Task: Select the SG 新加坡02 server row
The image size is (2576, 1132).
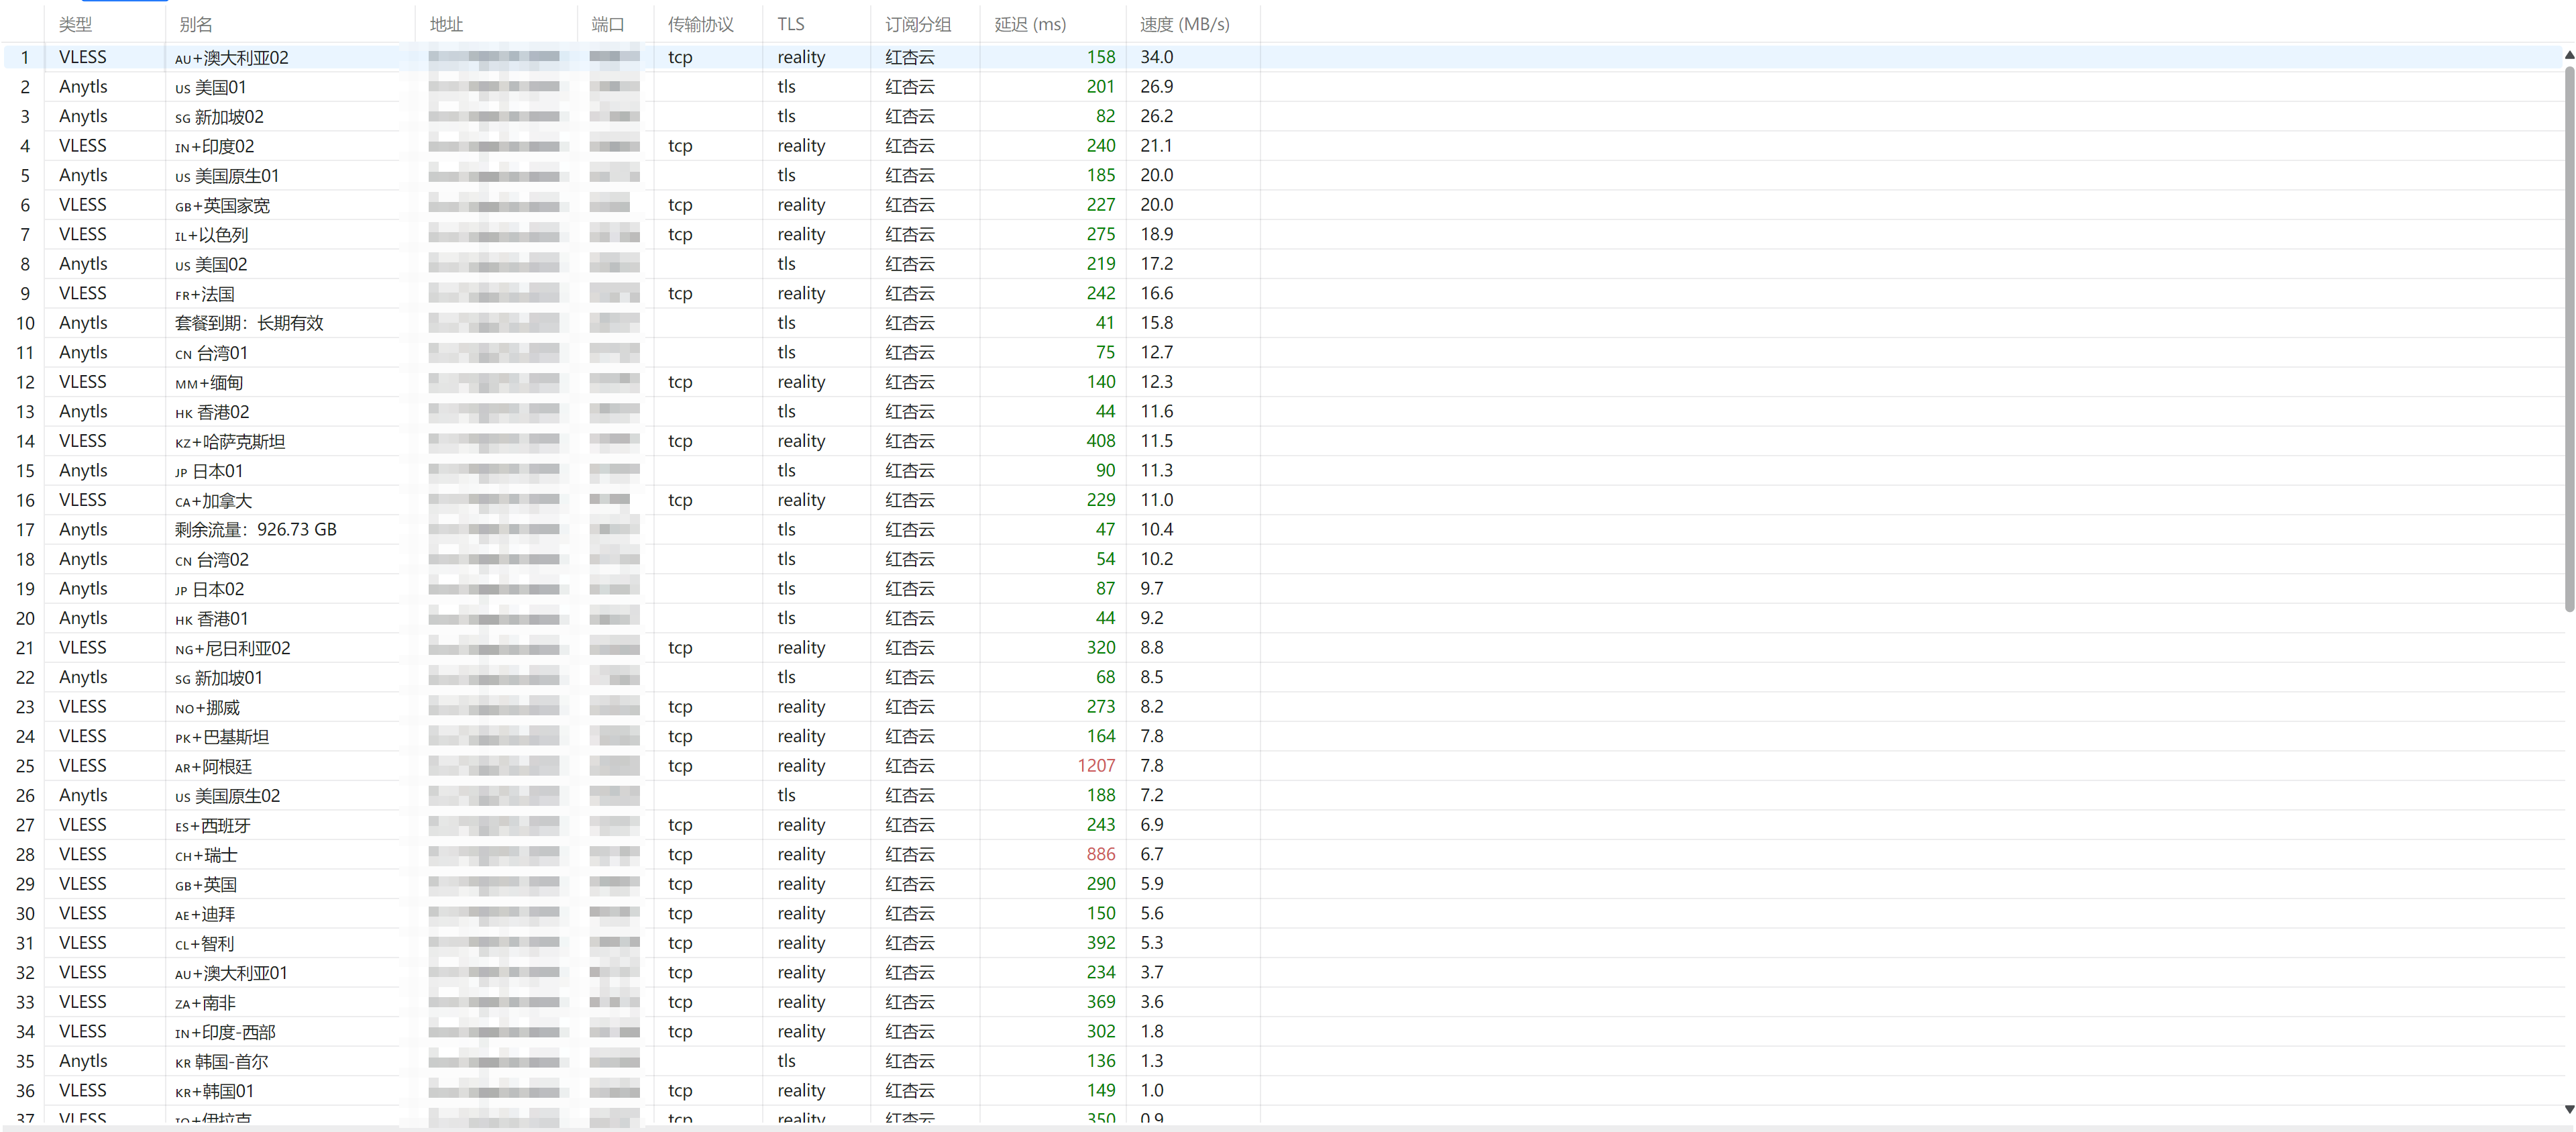Action: point(1283,116)
